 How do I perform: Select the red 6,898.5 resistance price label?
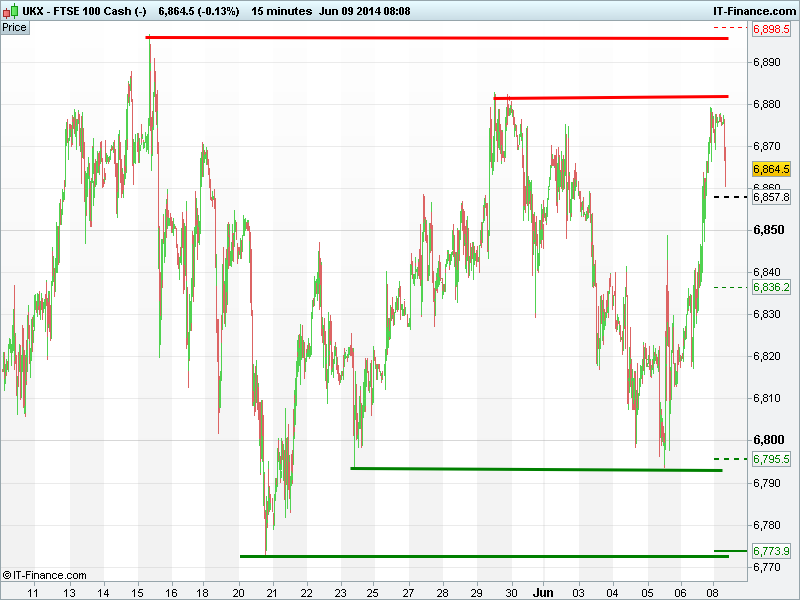[x=771, y=29]
